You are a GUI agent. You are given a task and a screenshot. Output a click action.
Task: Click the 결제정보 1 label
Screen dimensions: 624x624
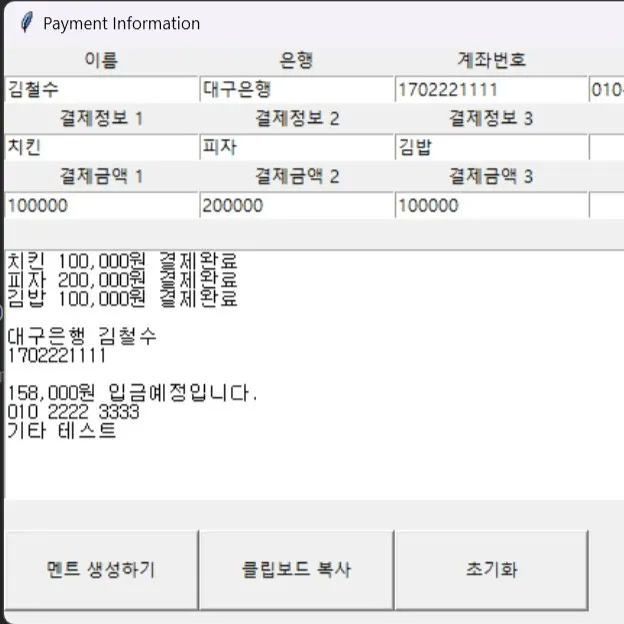[101, 118]
